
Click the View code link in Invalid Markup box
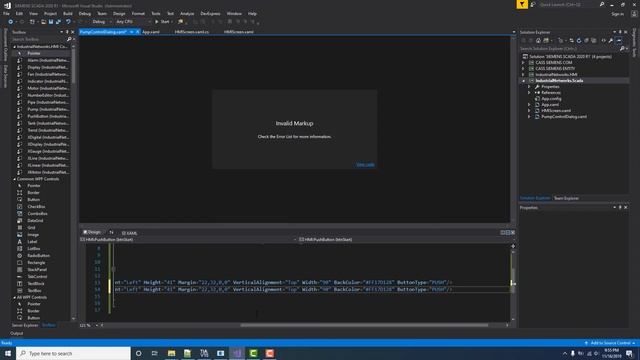(365, 165)
